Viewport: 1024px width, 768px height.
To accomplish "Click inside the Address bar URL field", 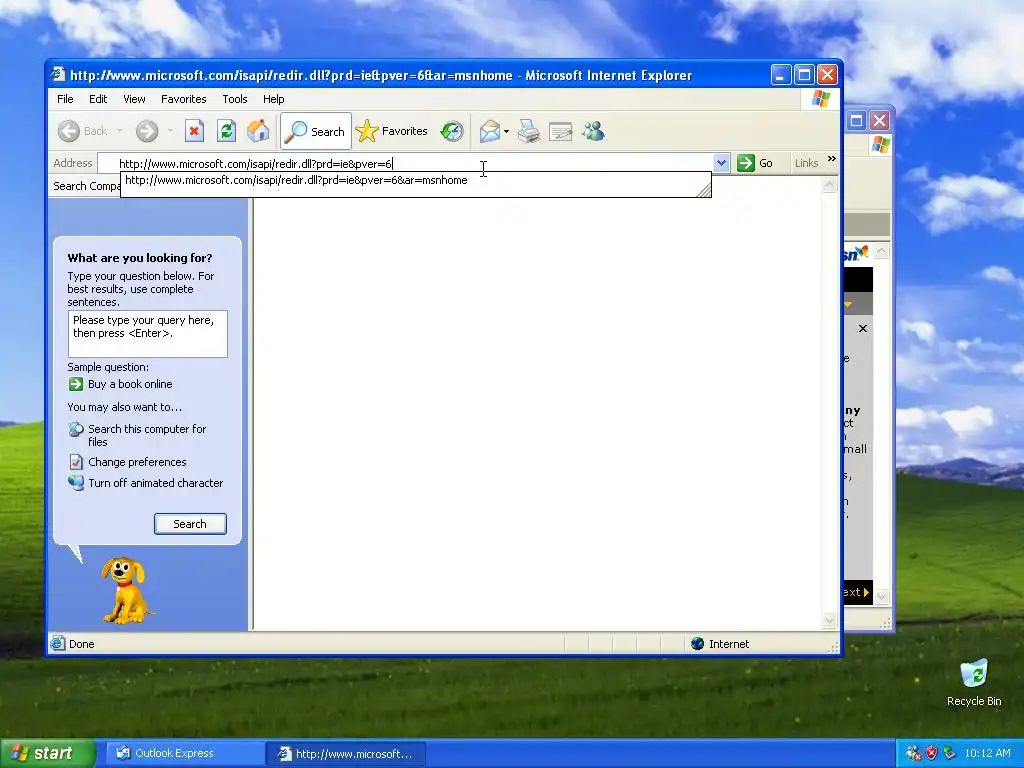I will pyautogui.click(x=405, y=163).
